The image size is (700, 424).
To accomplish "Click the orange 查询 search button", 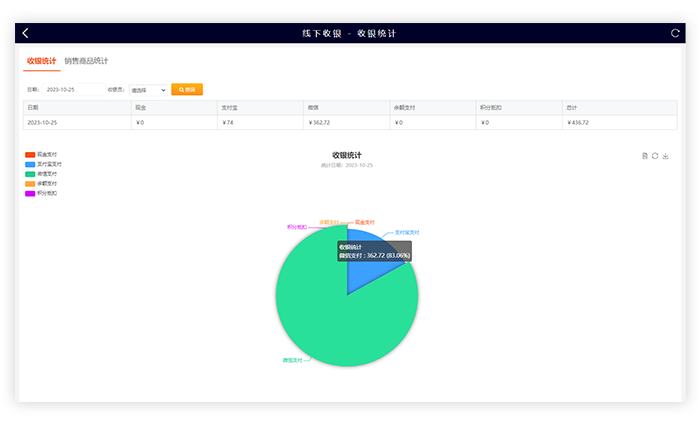I will click(x=187, y=89).
